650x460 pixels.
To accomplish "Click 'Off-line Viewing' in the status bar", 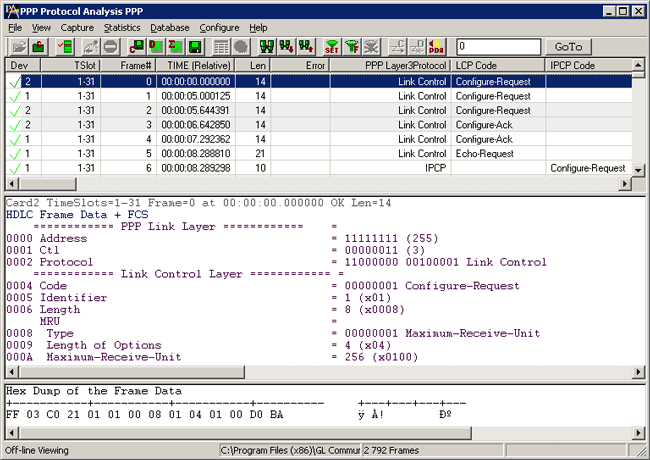I will [x=37, y=450].
